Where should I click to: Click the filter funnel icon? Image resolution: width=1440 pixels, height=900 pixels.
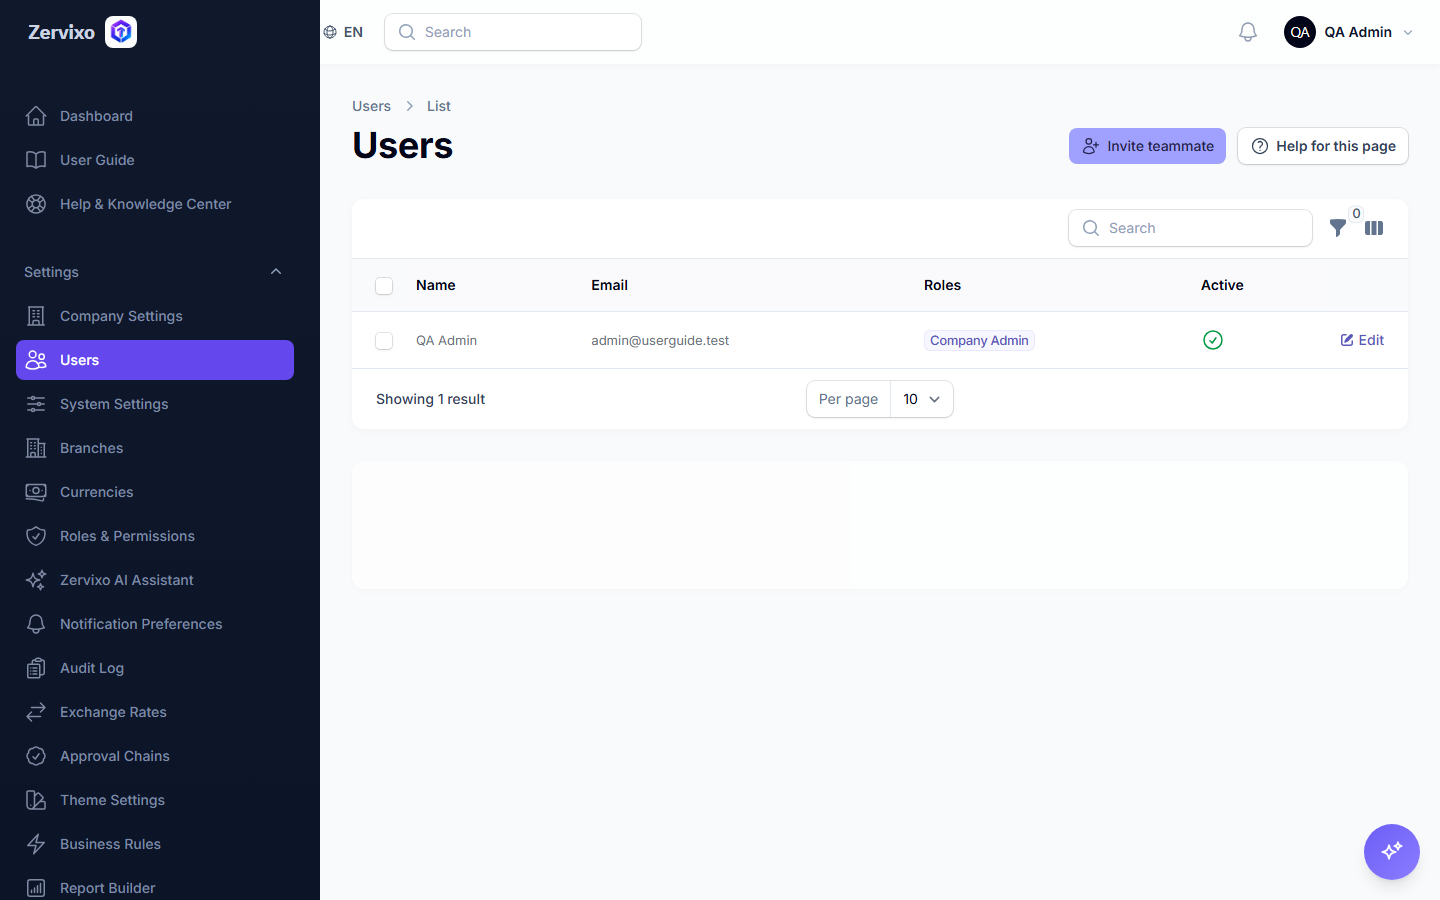[x=1338, y=228]
